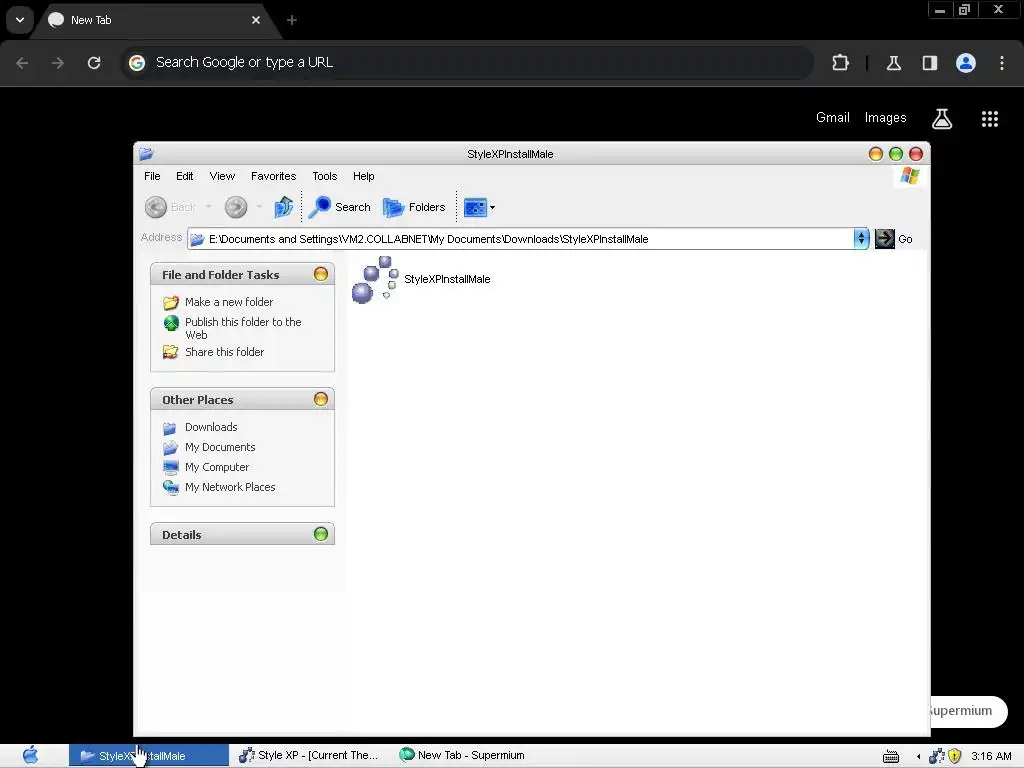Click the red close button of StyleXPInstallMale
This screenshot has height=768, width=1024.
(x=916, y=154)
